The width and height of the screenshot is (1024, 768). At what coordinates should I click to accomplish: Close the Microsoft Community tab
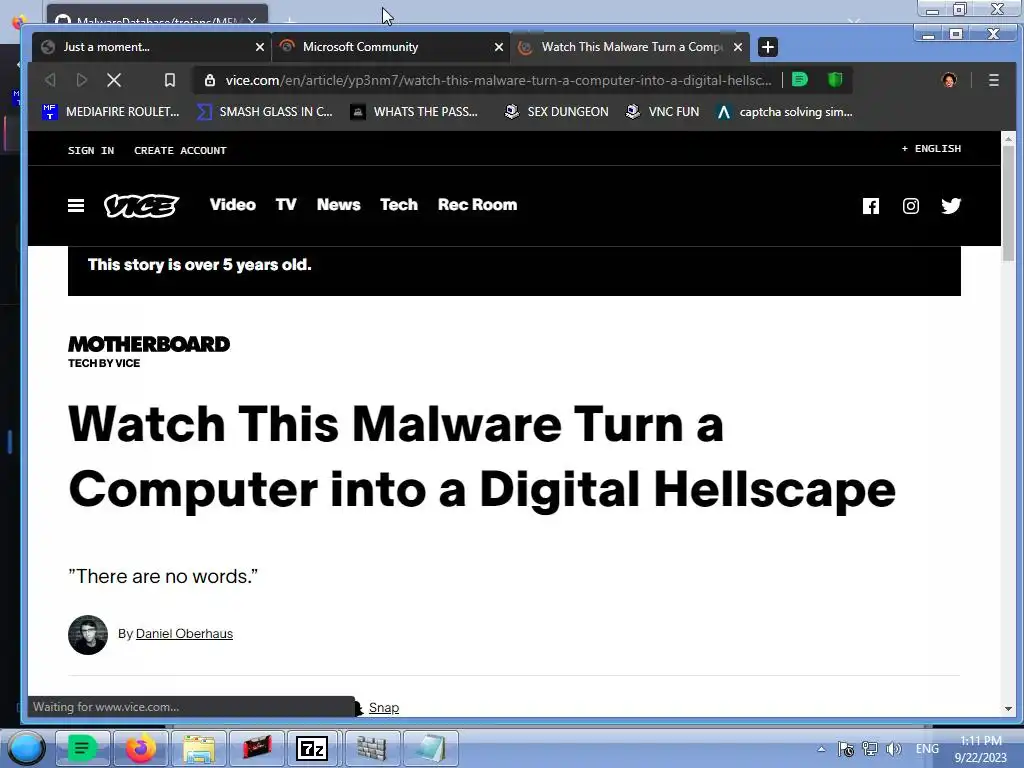tap(499, 47)
